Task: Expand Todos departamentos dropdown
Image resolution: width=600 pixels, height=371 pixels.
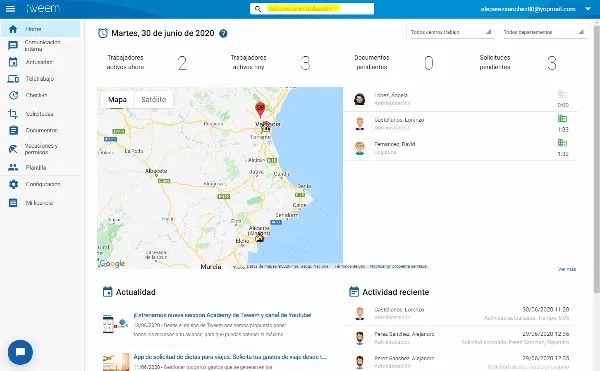Action: click(x=543, y=32)
